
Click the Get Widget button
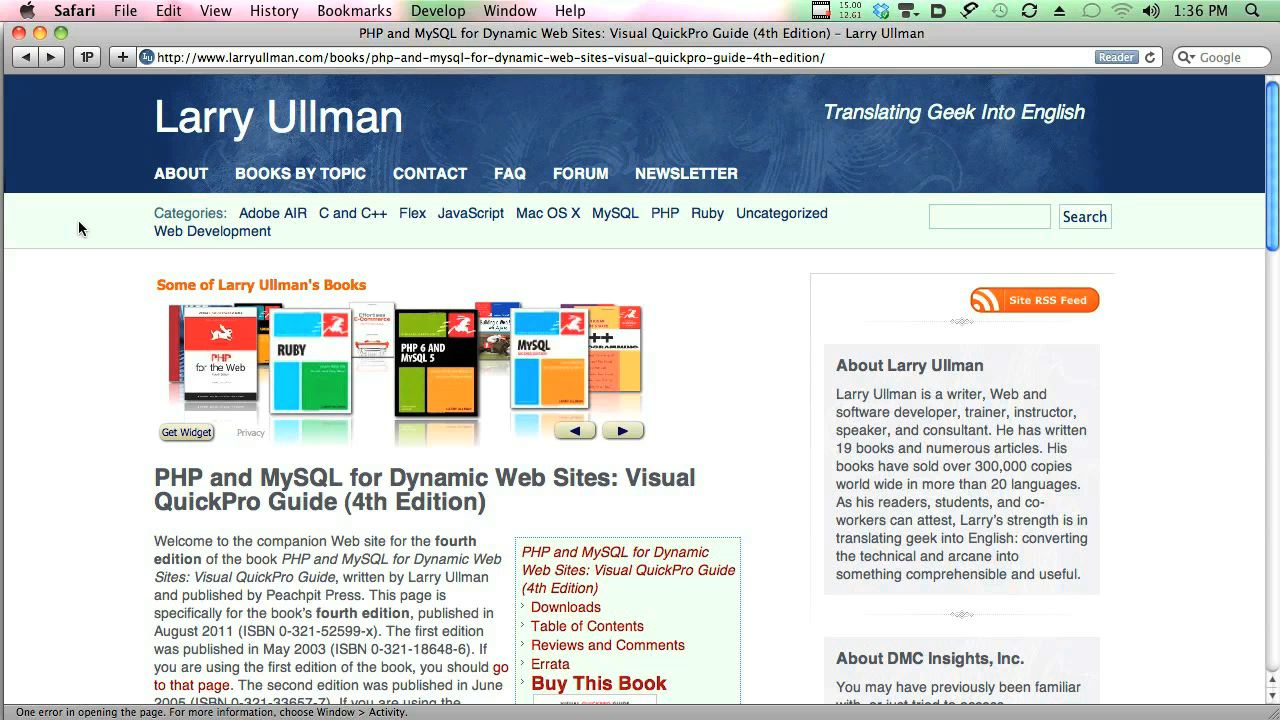(187, 433)
